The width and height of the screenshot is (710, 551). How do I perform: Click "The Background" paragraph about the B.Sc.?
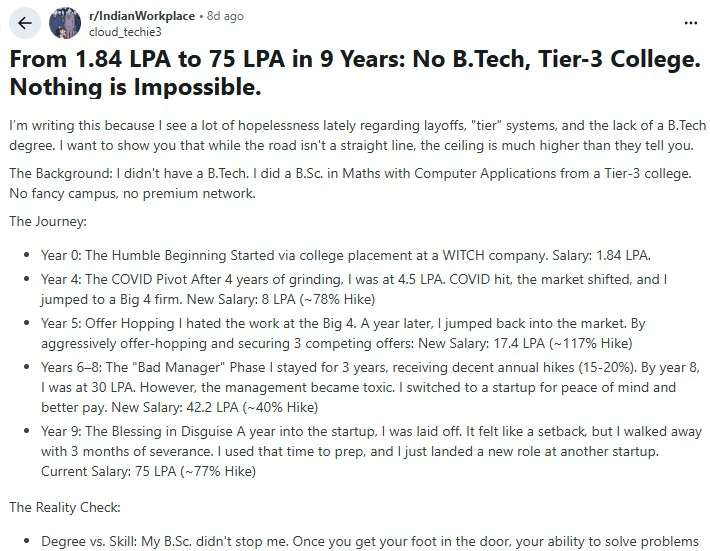click(x=354, y=184)
